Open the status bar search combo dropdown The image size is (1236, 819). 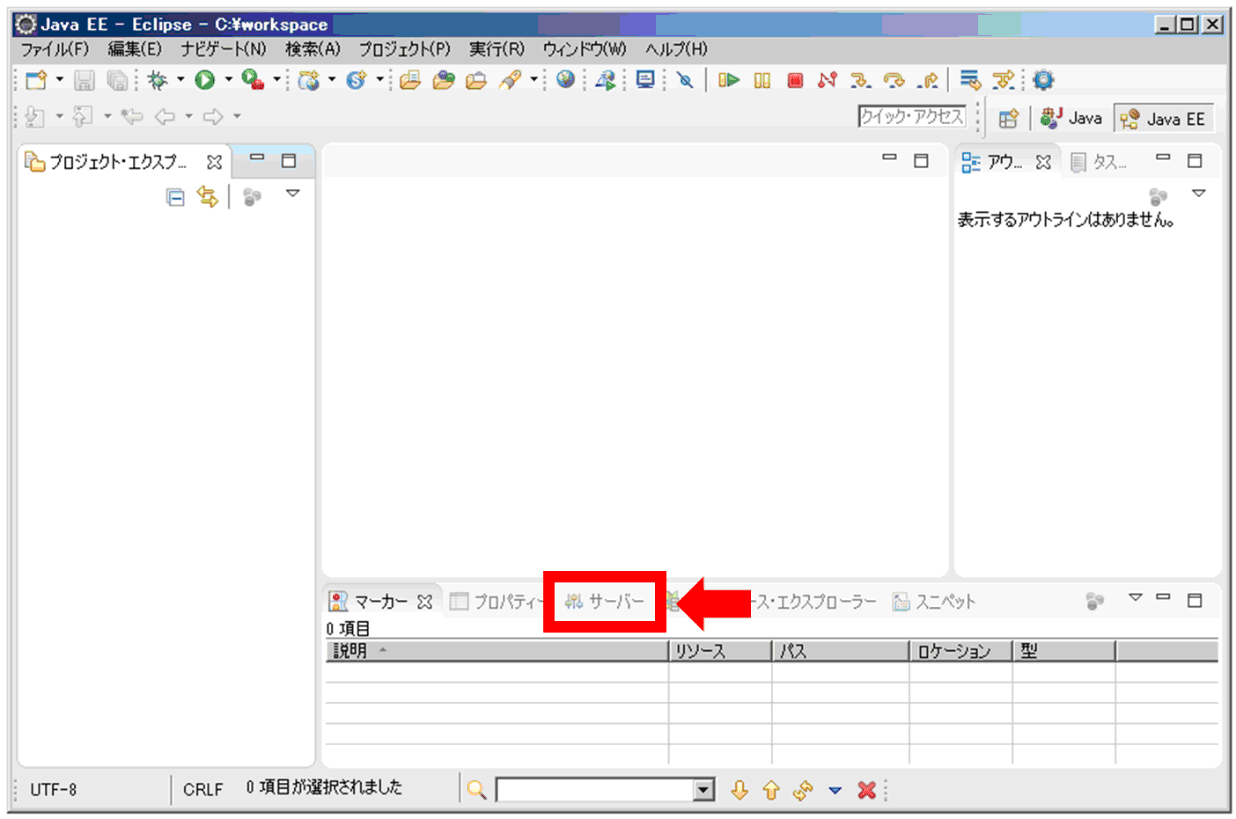pos(705,790)
